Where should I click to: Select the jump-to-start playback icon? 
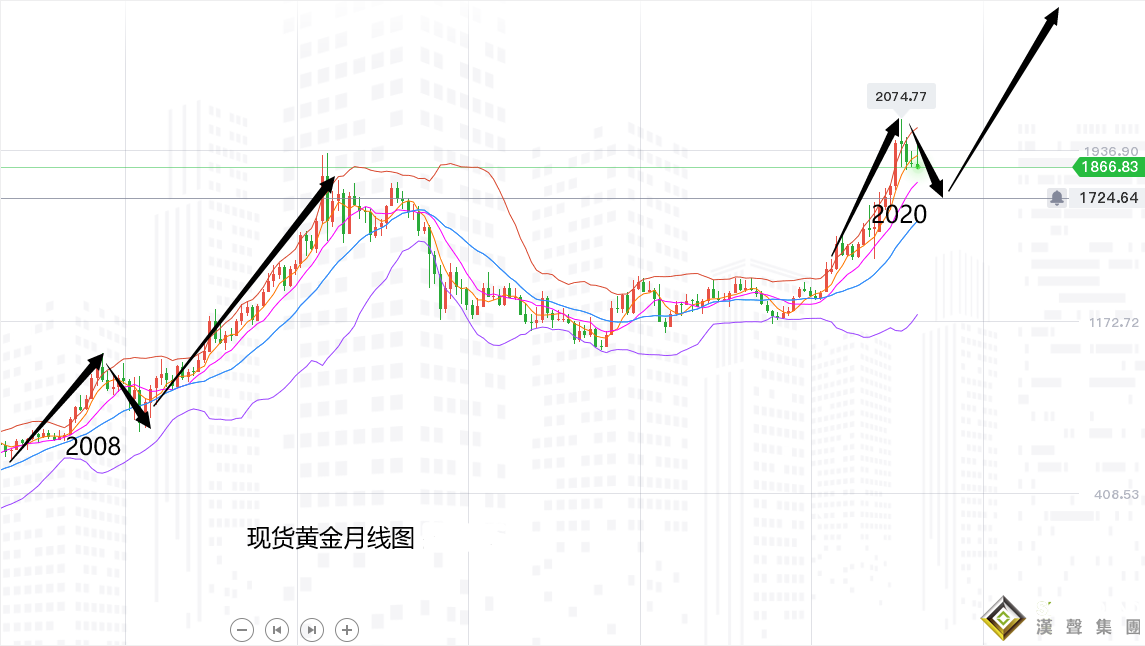[276, 630]
